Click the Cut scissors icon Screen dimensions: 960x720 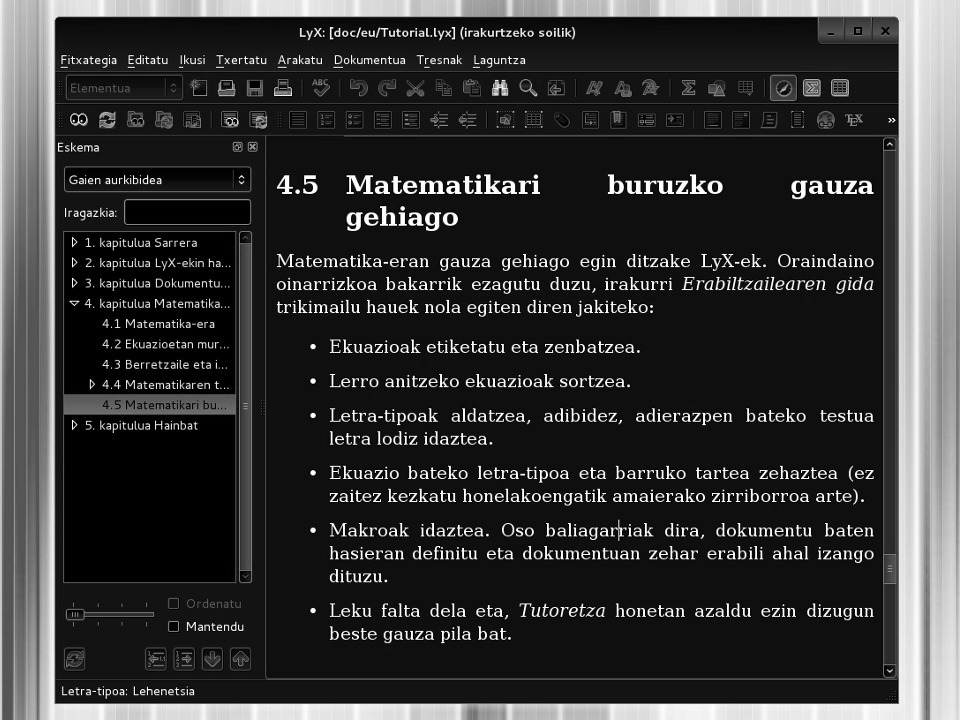pos(415,88)
